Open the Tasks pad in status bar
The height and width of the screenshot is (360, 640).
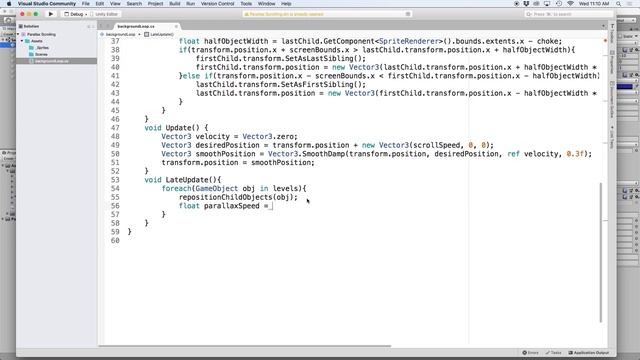(x=554, y=352)
